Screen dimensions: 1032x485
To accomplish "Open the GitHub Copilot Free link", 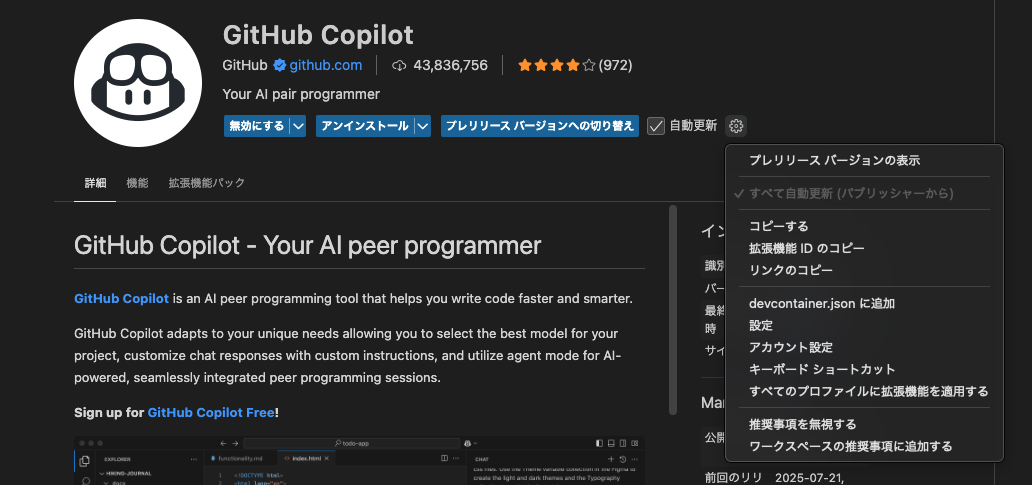I will (211, 413).
